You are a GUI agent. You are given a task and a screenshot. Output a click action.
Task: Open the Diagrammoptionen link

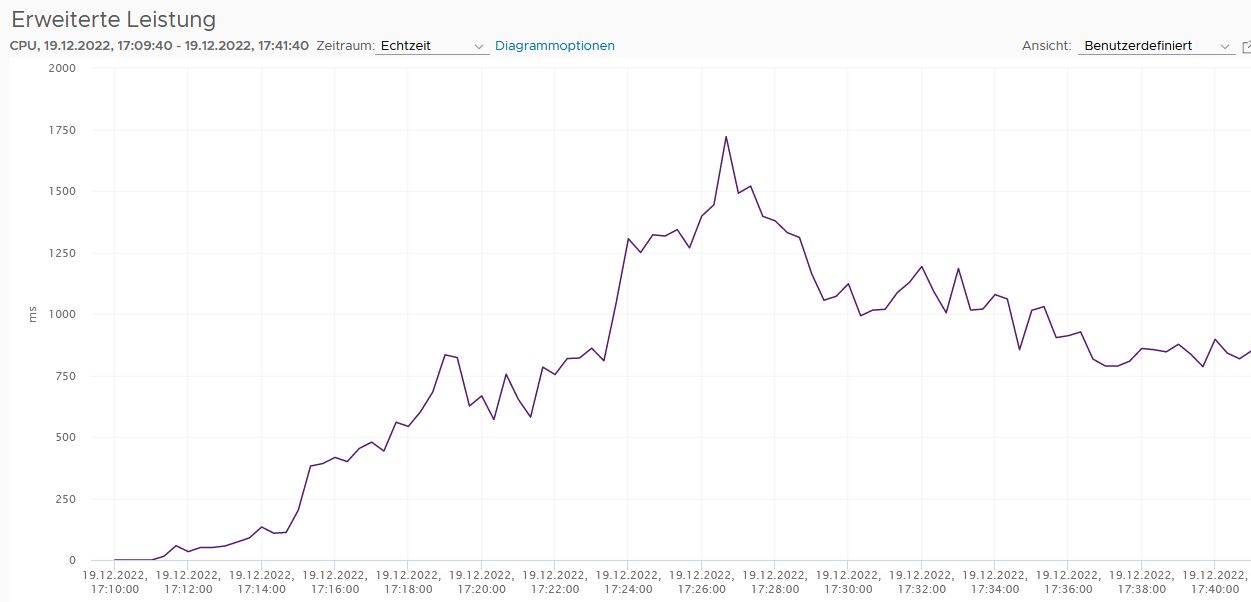pos(555,46)
